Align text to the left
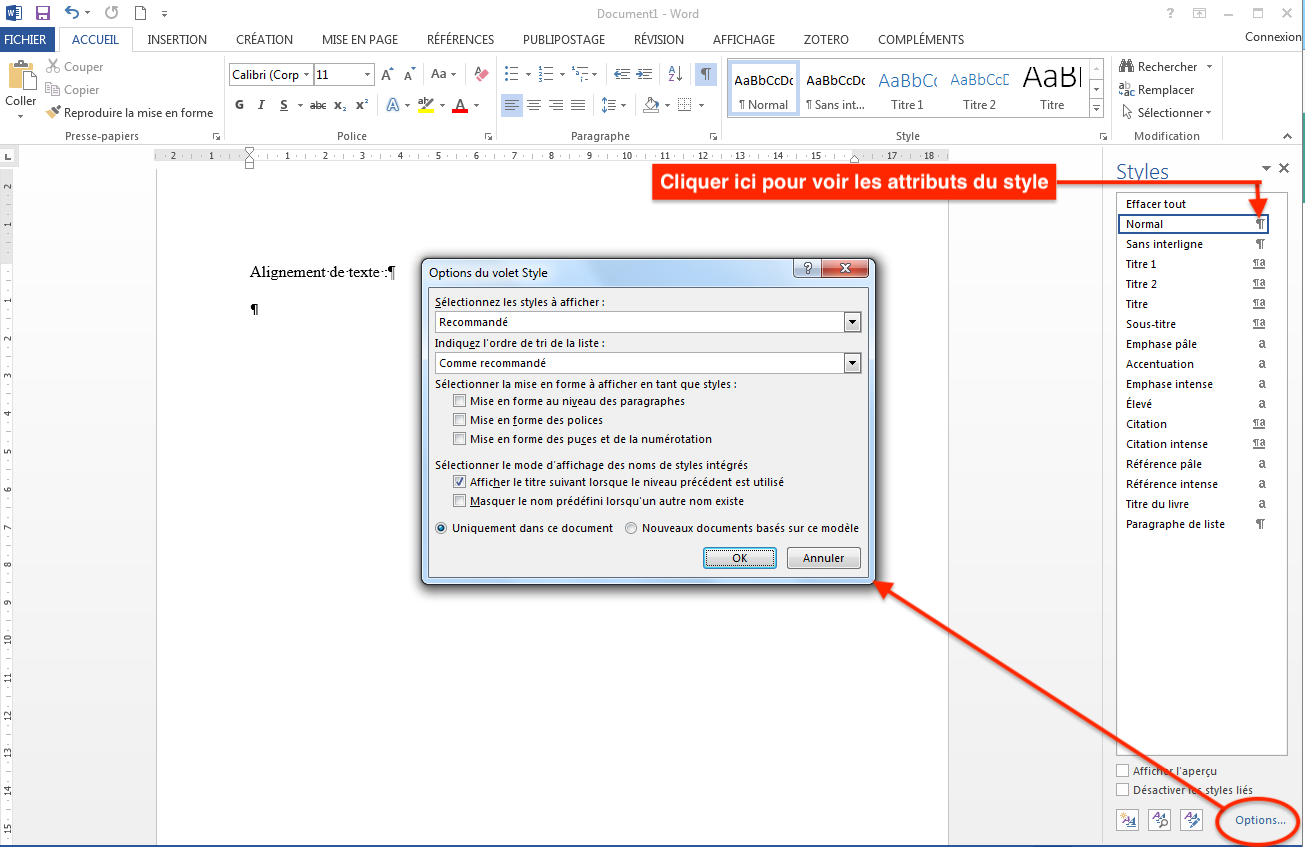 [512, 105]
